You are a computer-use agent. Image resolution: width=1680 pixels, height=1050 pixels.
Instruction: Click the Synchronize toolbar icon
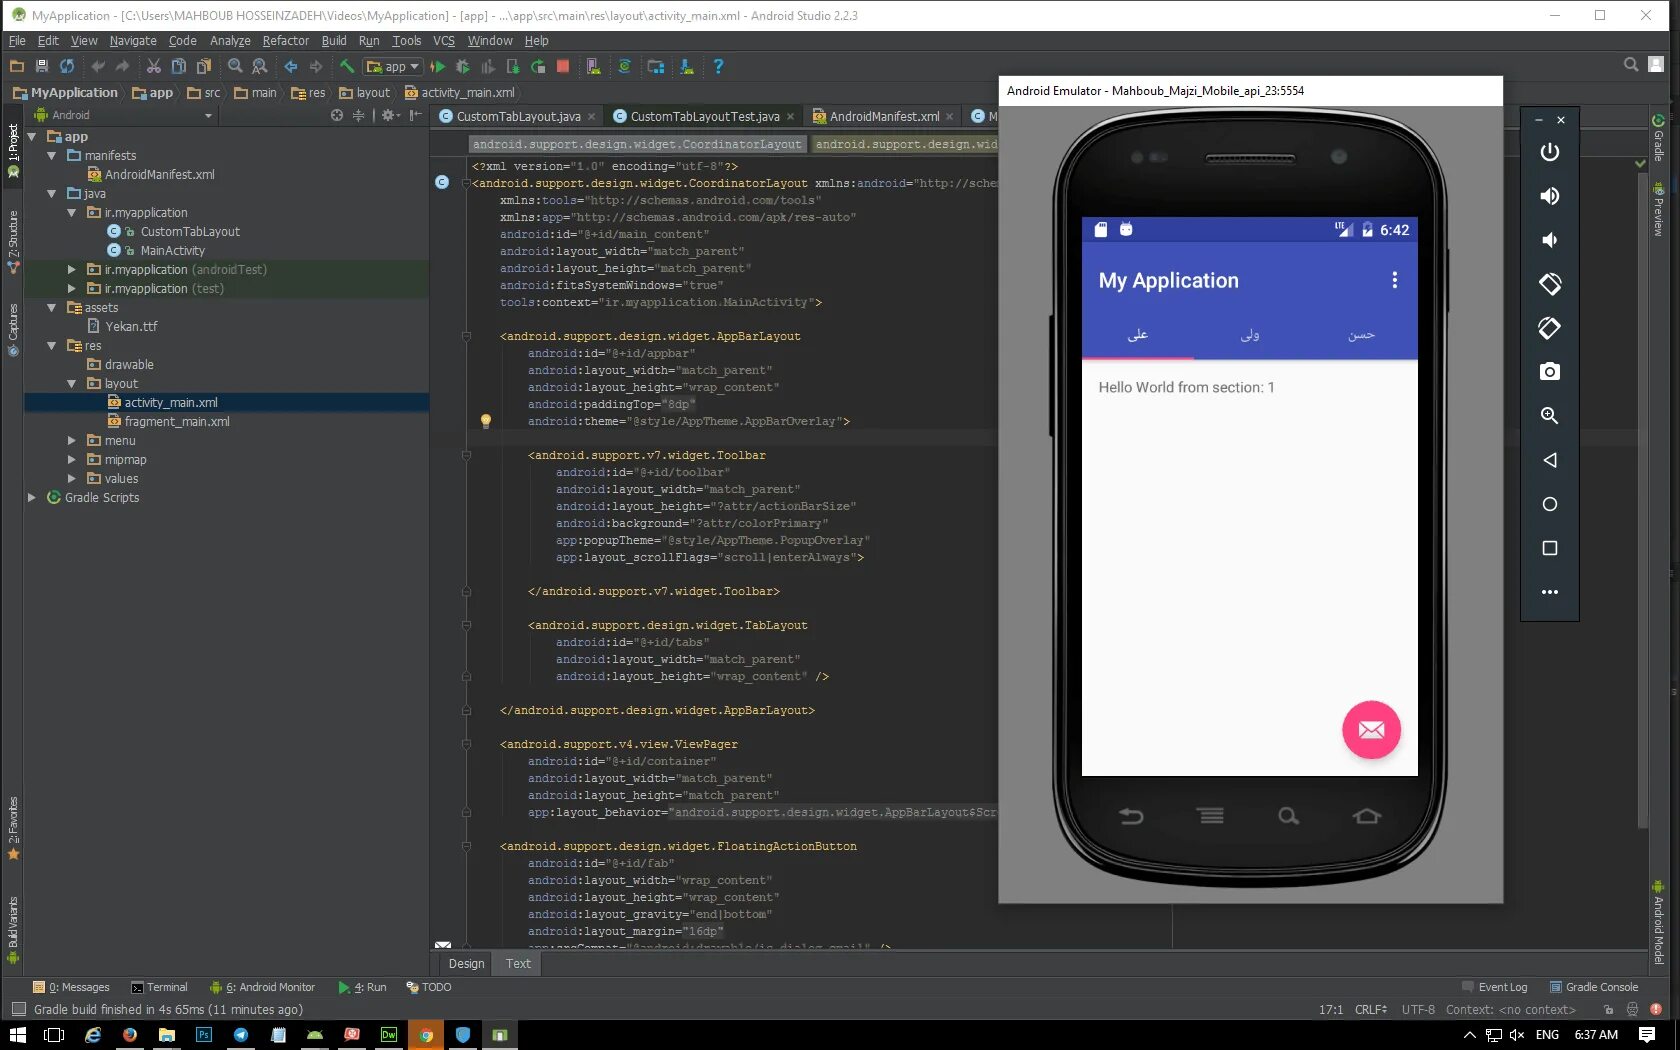[x=67, y=66]
